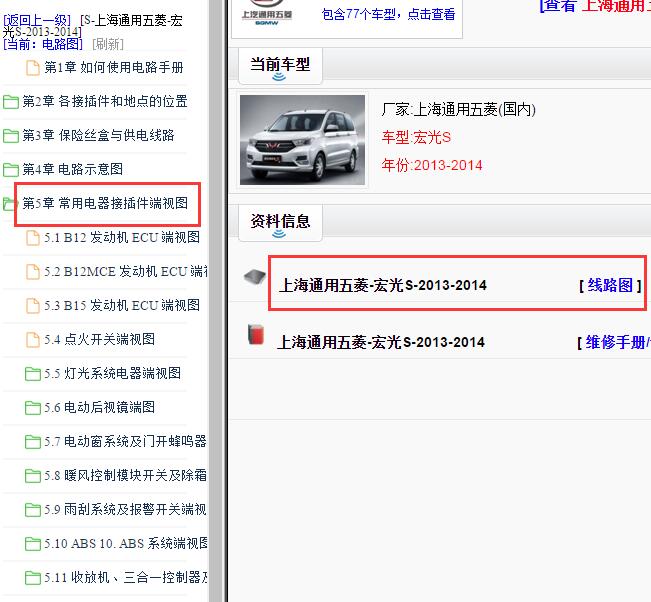Expand 第2章 各接插件和地点的位置

pos(105,101)
